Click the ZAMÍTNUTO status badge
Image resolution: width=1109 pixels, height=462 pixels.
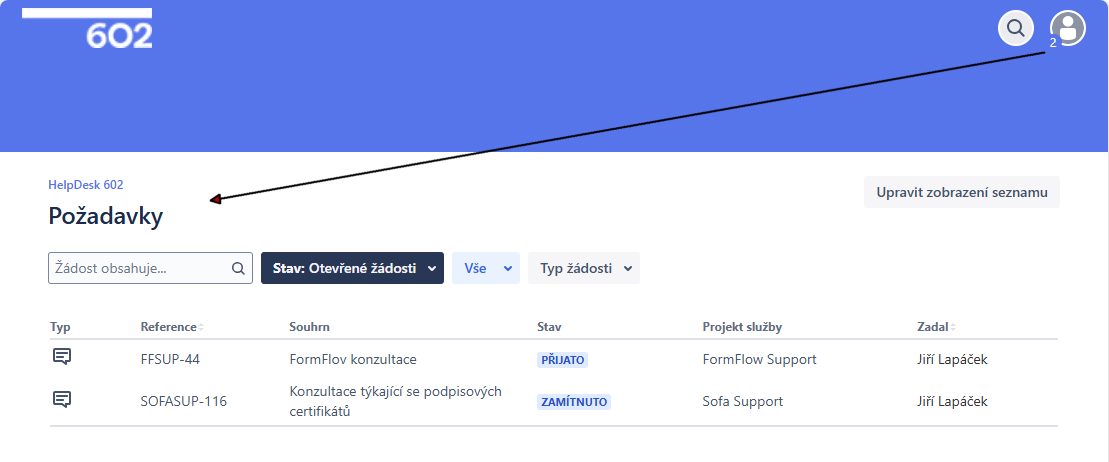573,402
